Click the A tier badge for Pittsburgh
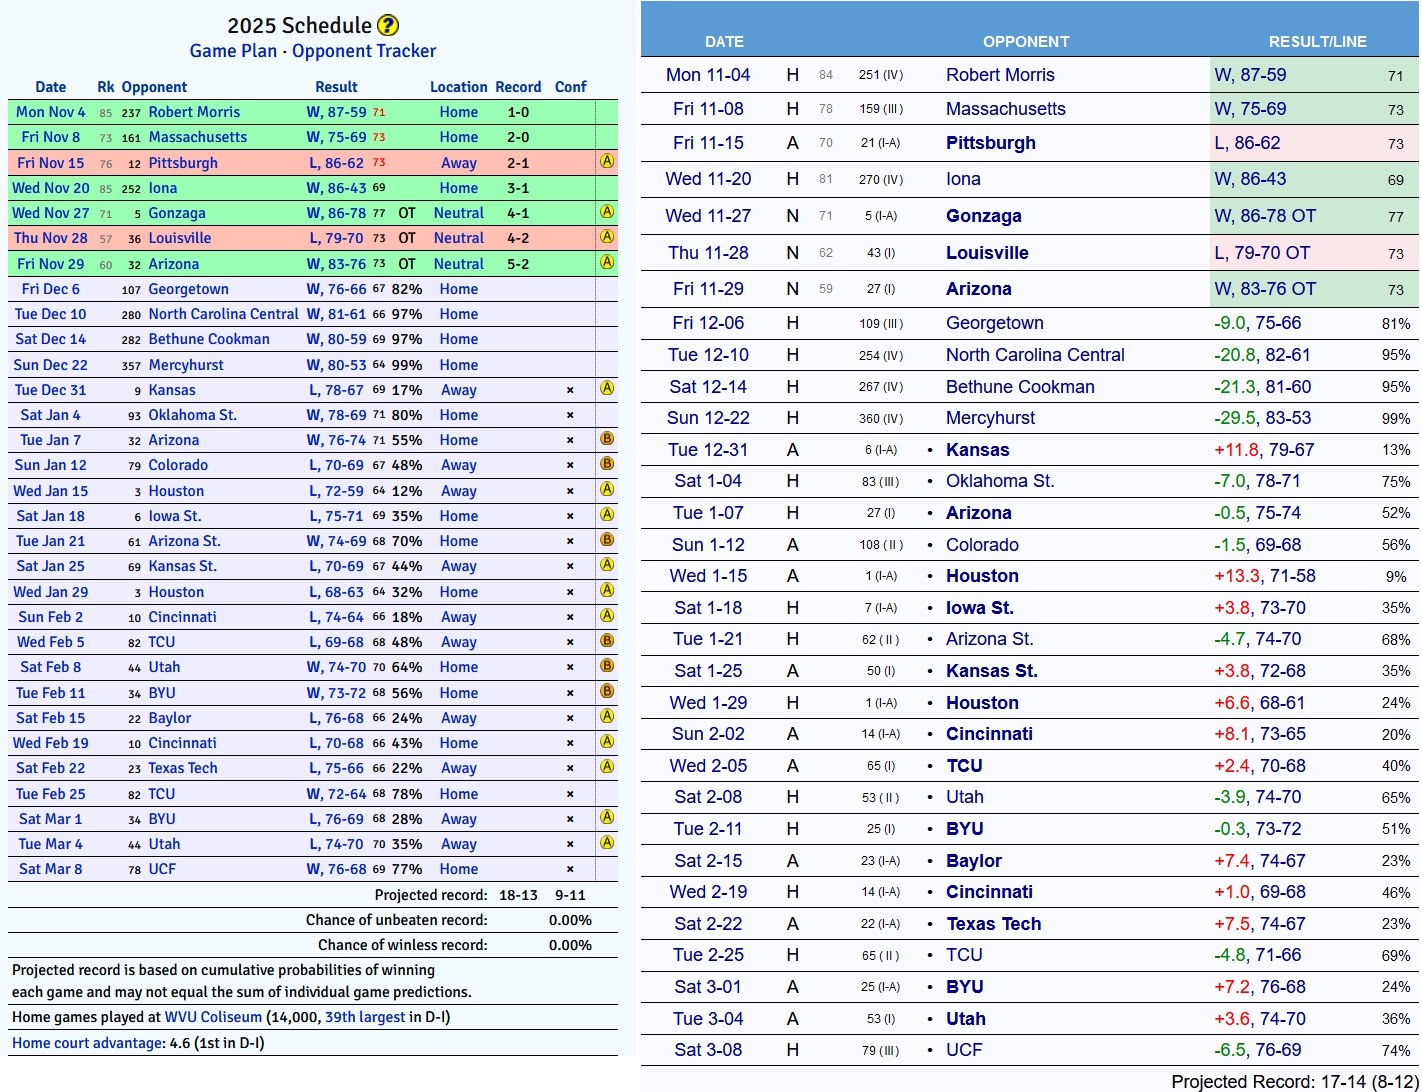 click(x=606, y=161)
